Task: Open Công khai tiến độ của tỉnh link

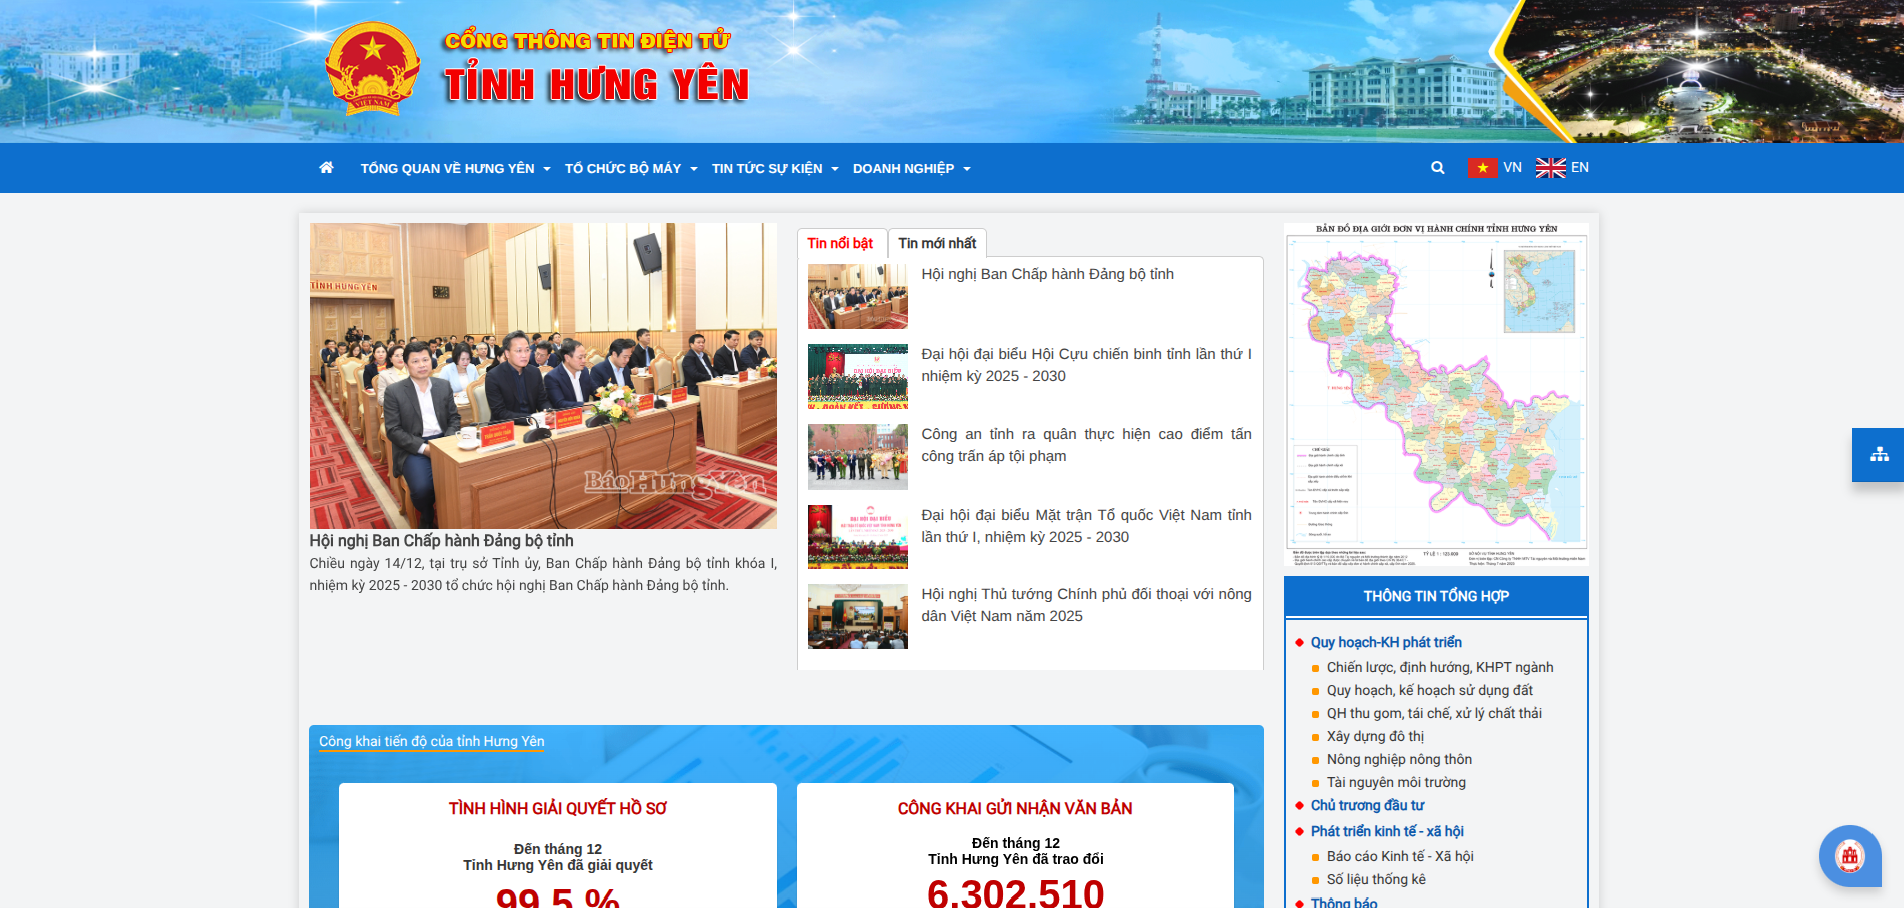Action: (431, 741)
